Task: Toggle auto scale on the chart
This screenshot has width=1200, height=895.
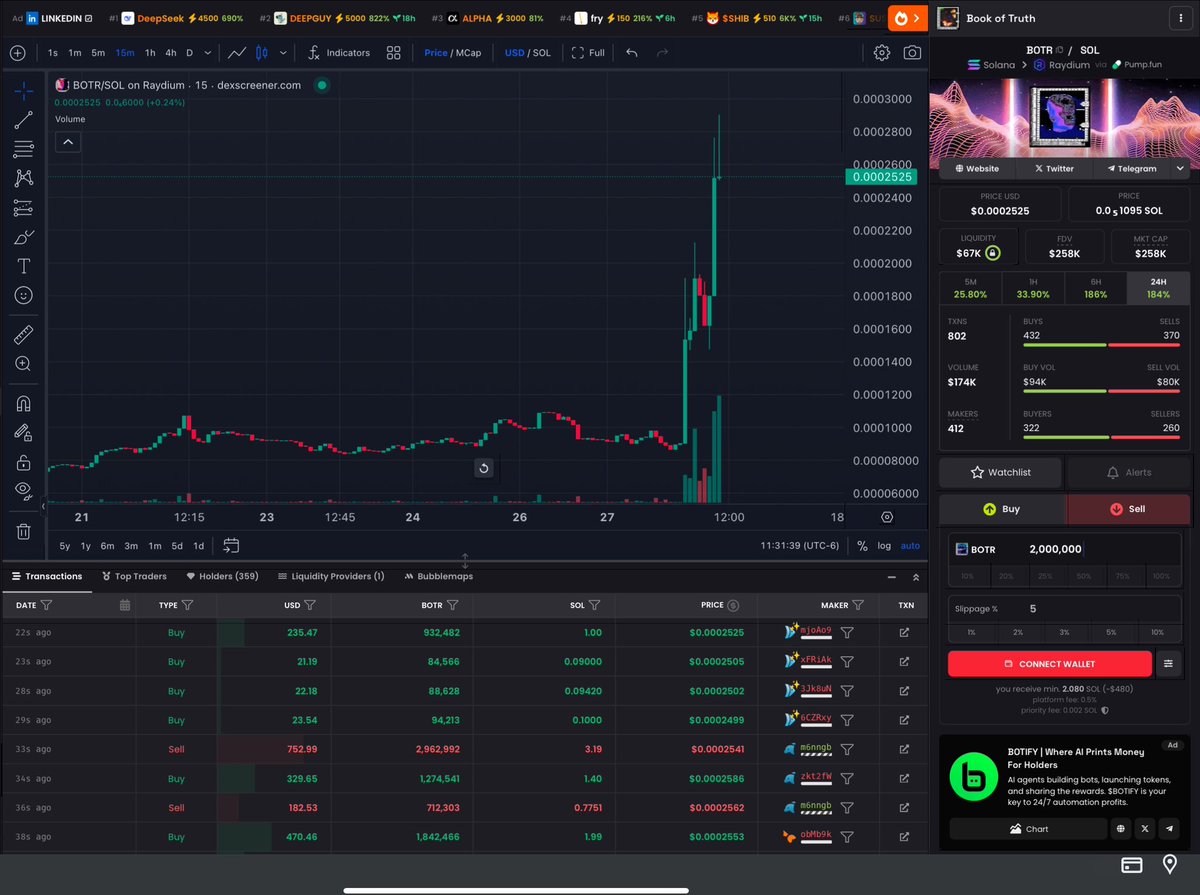Action: pyautogui.click(x=910, y=546)
